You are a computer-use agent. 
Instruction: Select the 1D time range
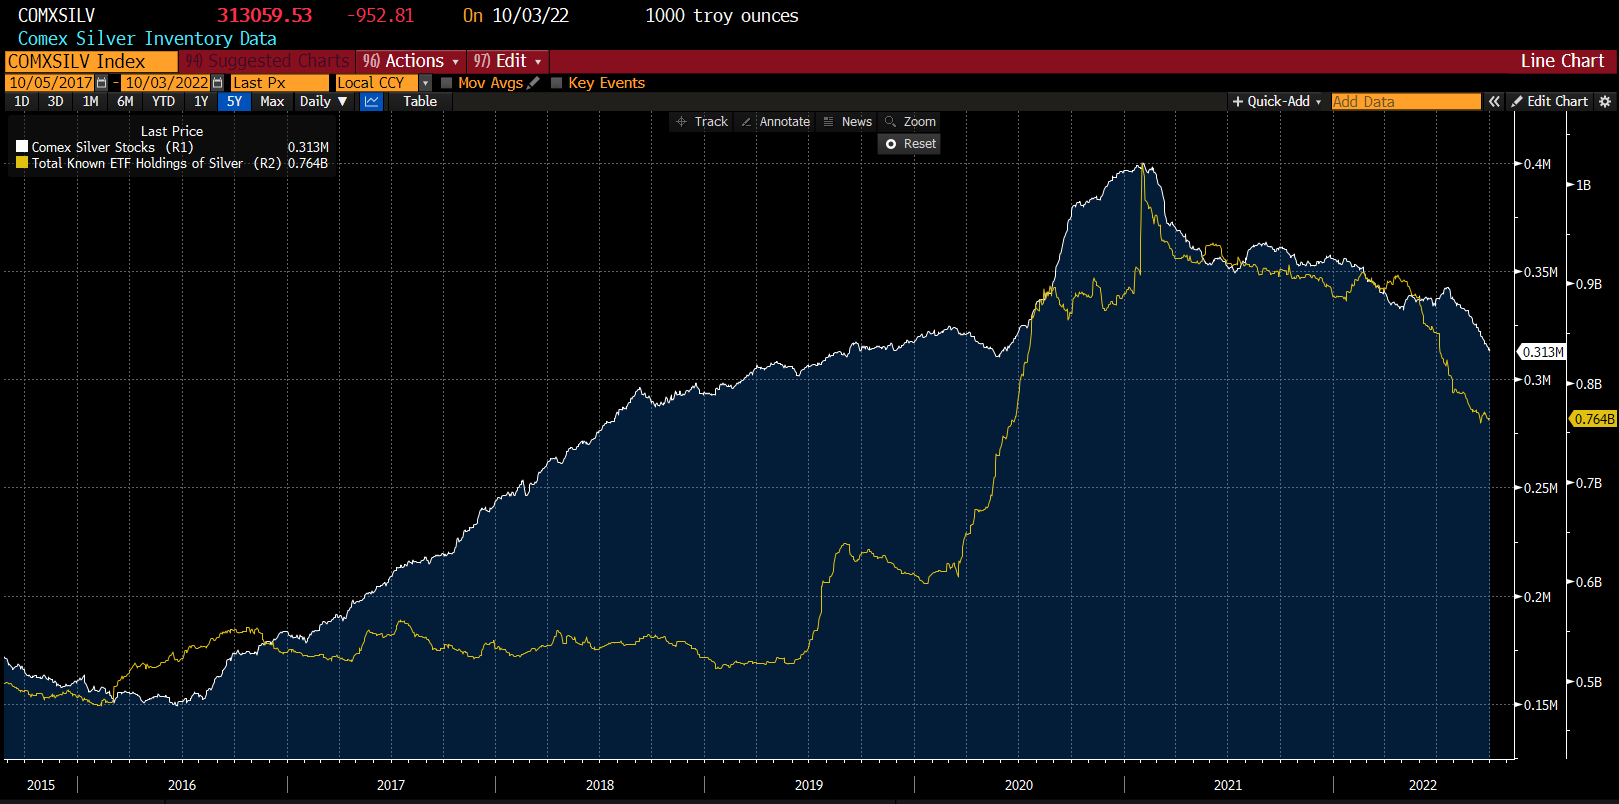click(x=21, y=101)
